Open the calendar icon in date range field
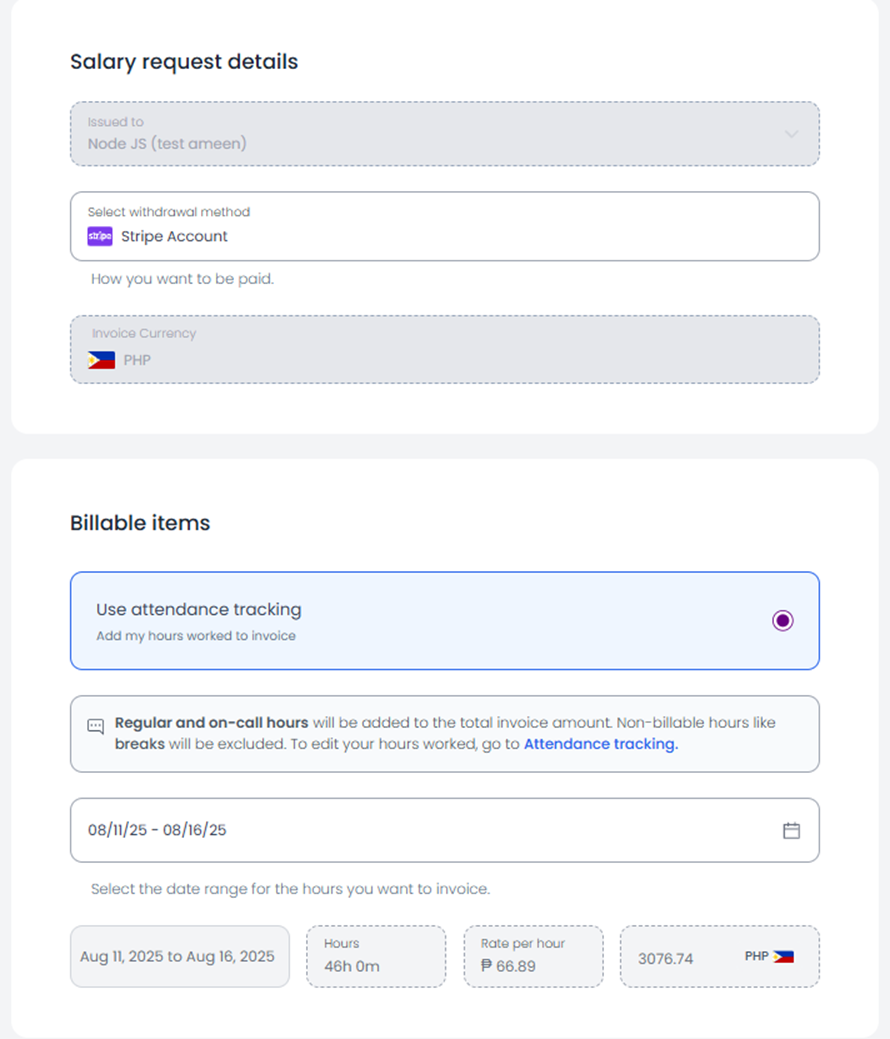The image size is (890, 1039). 791,830
